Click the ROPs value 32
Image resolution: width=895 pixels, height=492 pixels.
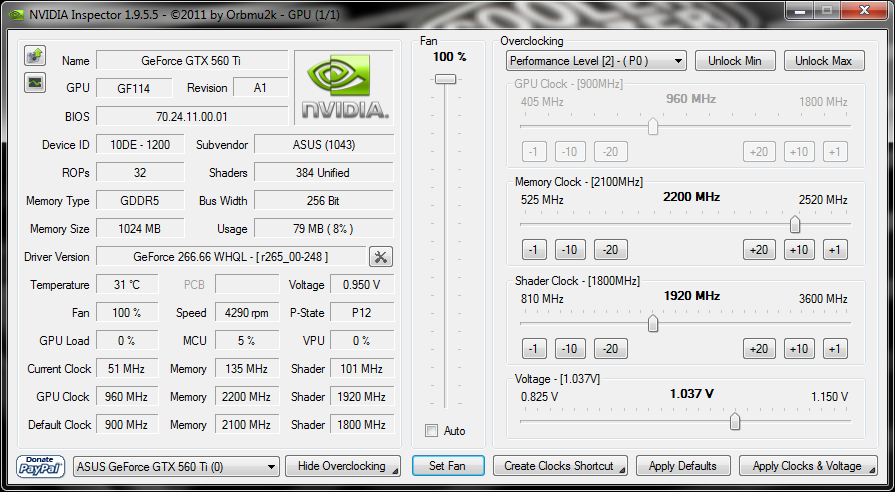pyautogui.click(x=140, y=172)
